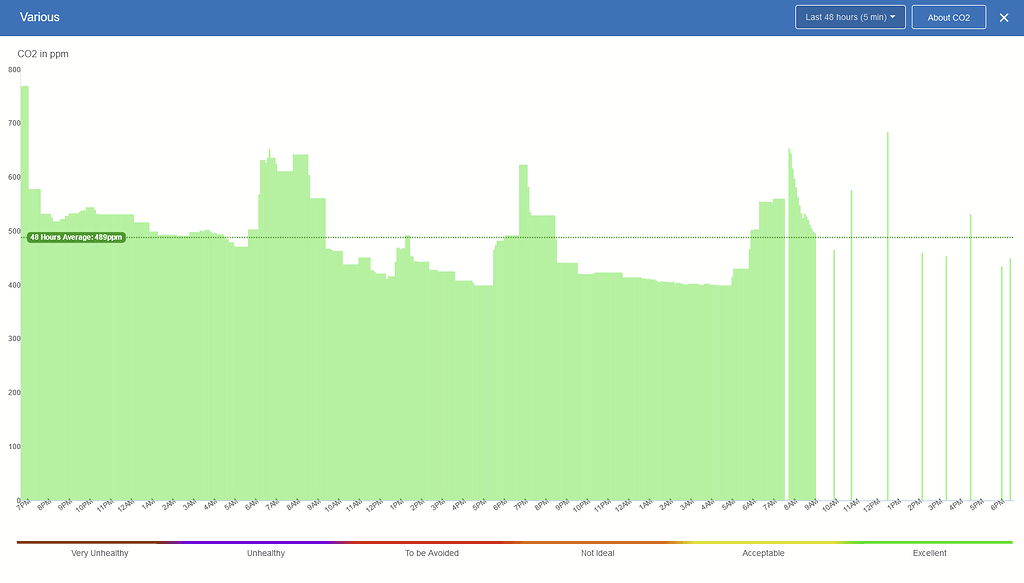Click the To be Avoided legend label
The height and width of the screenshot is (583, 1024).
tap(432, 553)
